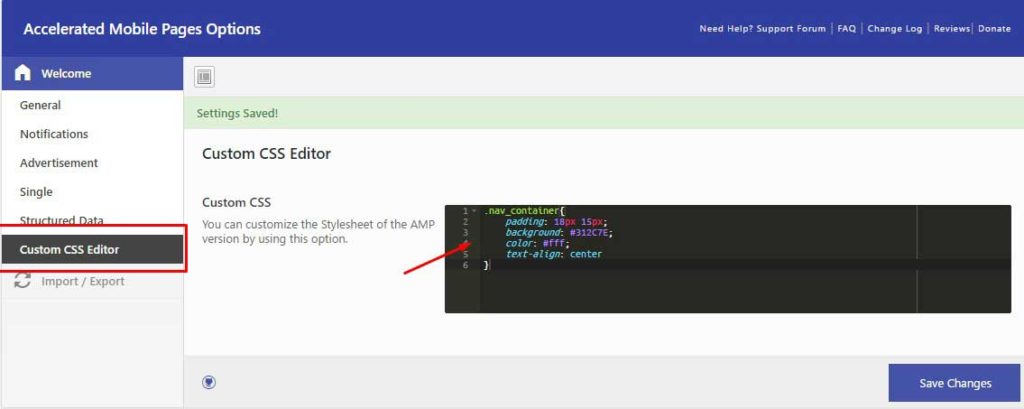The width and height of the screenshot is (1024, 409).
Task: Open the FAQ link
Action: click(x=846, y=29)
